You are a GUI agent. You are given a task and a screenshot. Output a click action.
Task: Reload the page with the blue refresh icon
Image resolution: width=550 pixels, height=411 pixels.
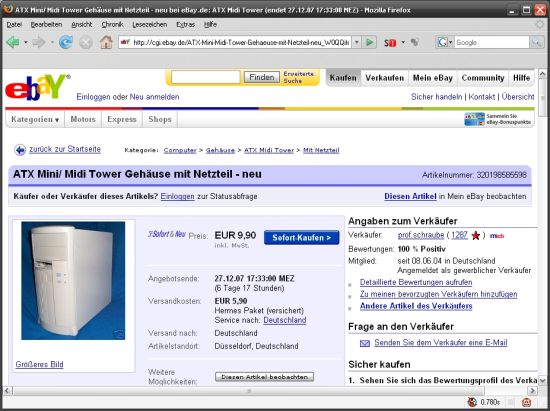66,42
